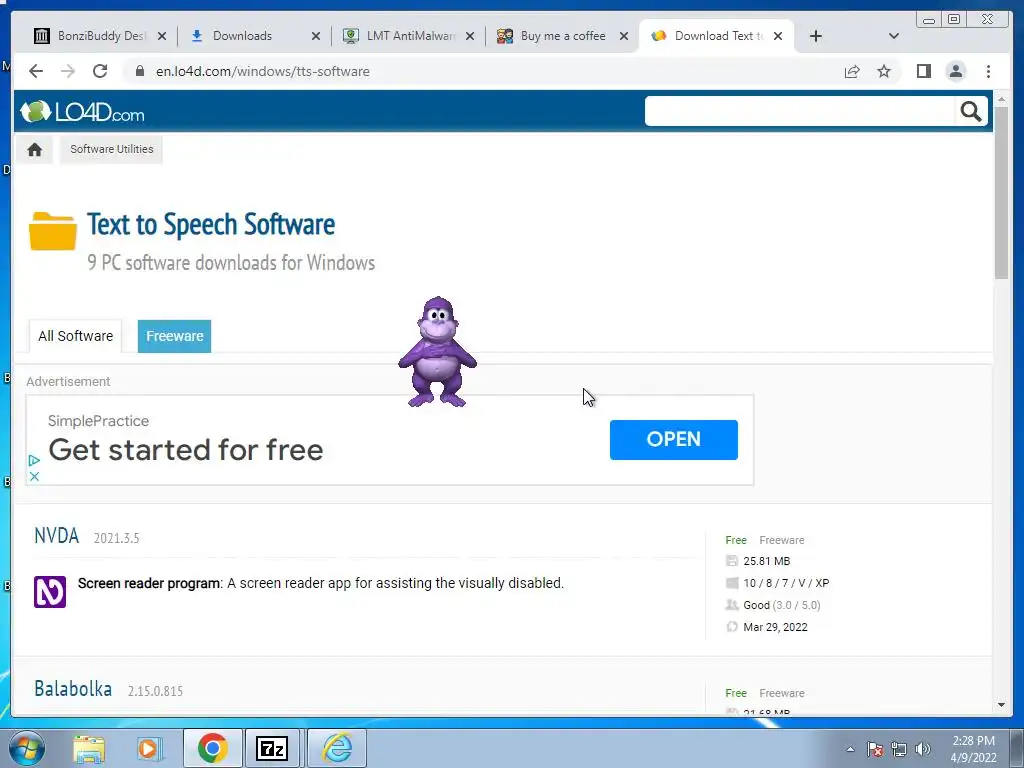Click the AdChoices triangle icon
This screenshot has height=768, width=1024.
click(x=34, y=460)
